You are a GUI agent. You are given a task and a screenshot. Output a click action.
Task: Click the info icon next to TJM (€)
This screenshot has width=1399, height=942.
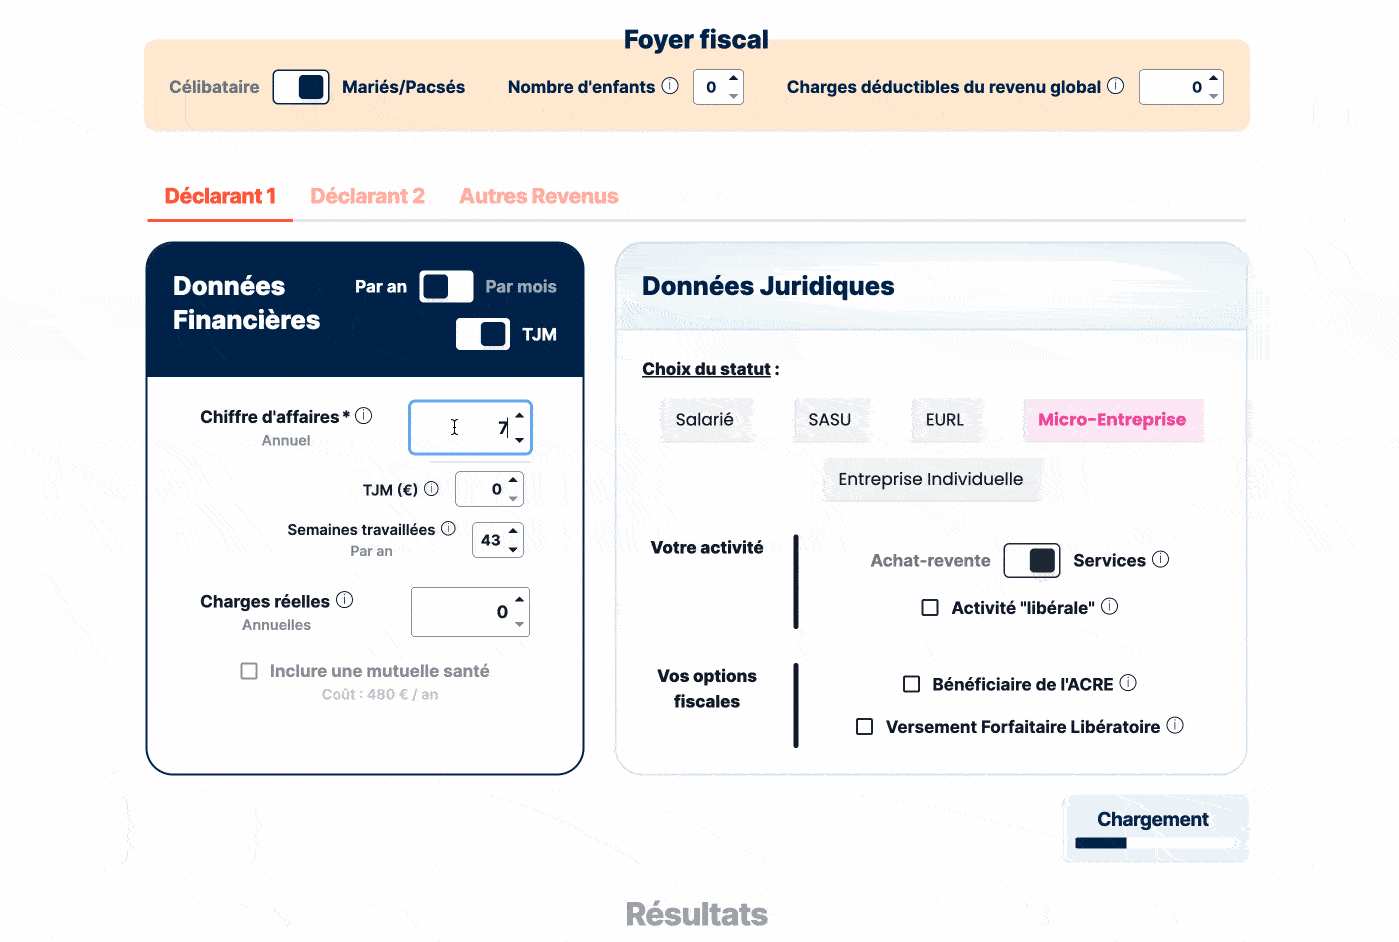pyautogui.click(x=431, y=488)
